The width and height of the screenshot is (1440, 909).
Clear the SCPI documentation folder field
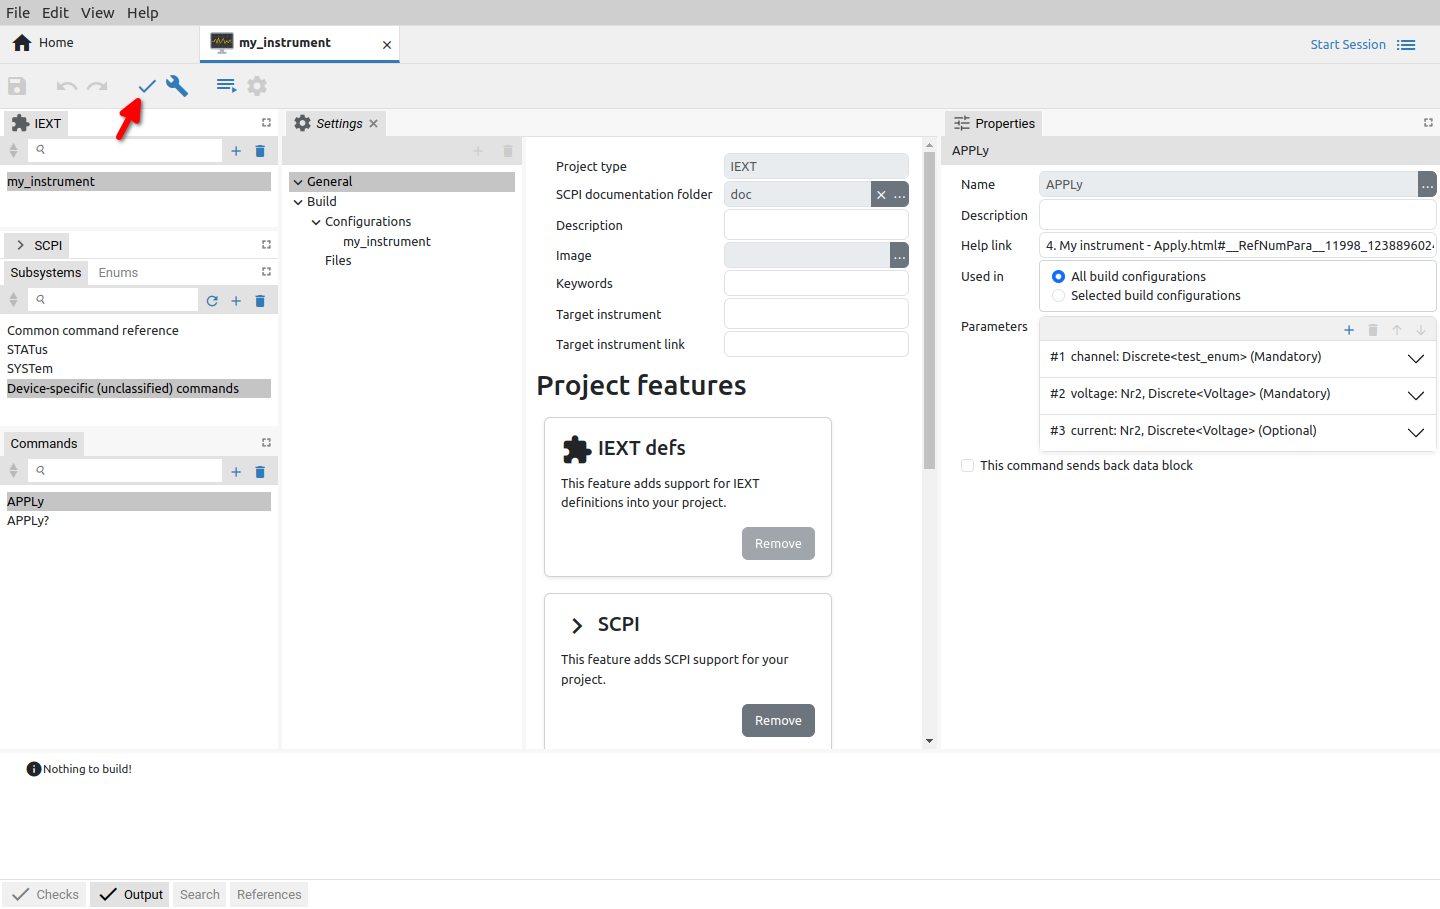point(881,195)
